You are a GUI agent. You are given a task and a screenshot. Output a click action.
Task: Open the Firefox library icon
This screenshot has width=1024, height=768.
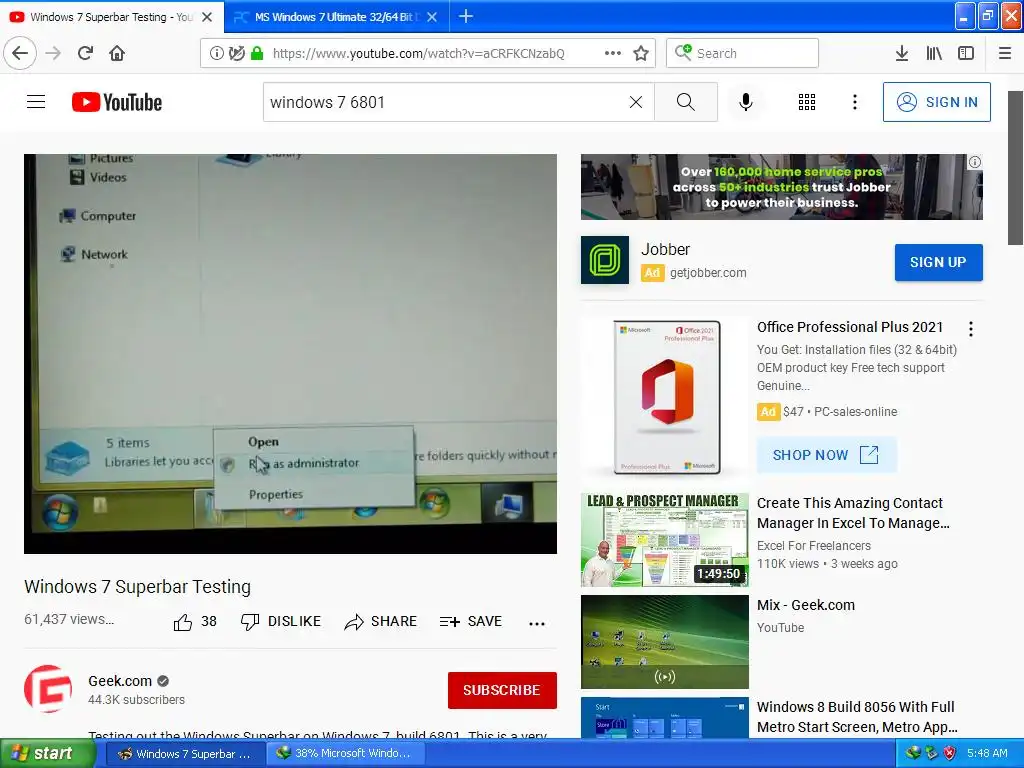(x=934, y=54)
